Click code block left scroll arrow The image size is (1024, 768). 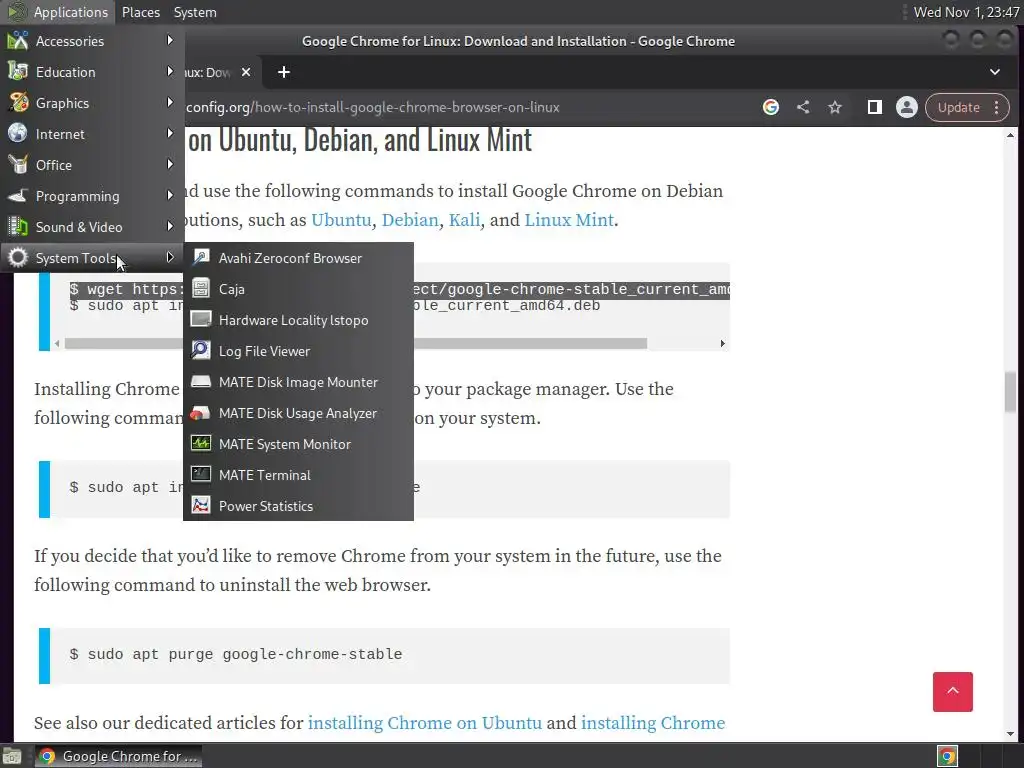pyautogui.click(x=57, y=344)
